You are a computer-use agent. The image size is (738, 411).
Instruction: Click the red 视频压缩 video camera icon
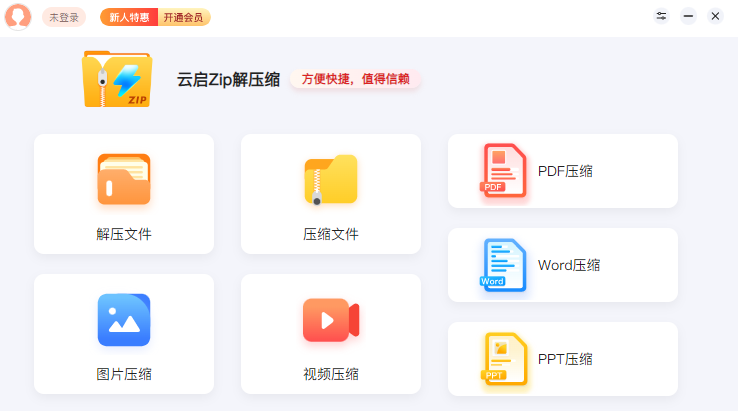pyautogui.click(x=331, y=320)
